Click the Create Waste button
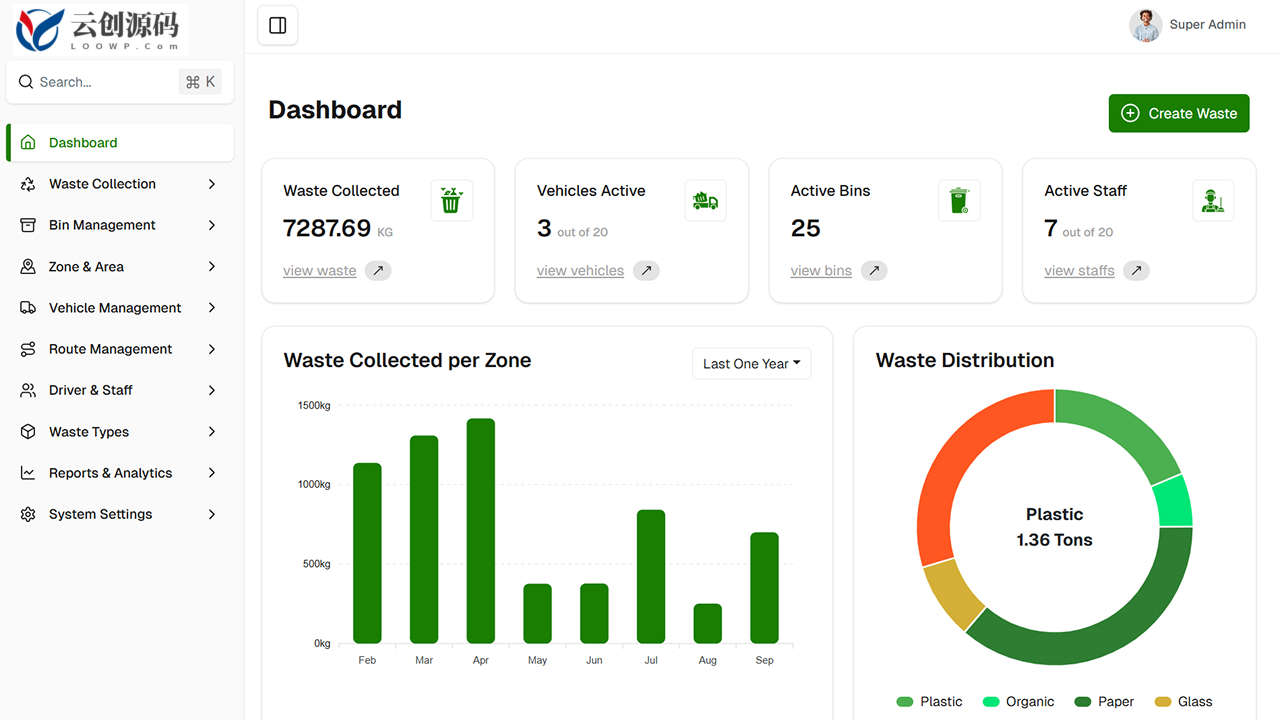1280x720 pixels. click(1179, 114)
